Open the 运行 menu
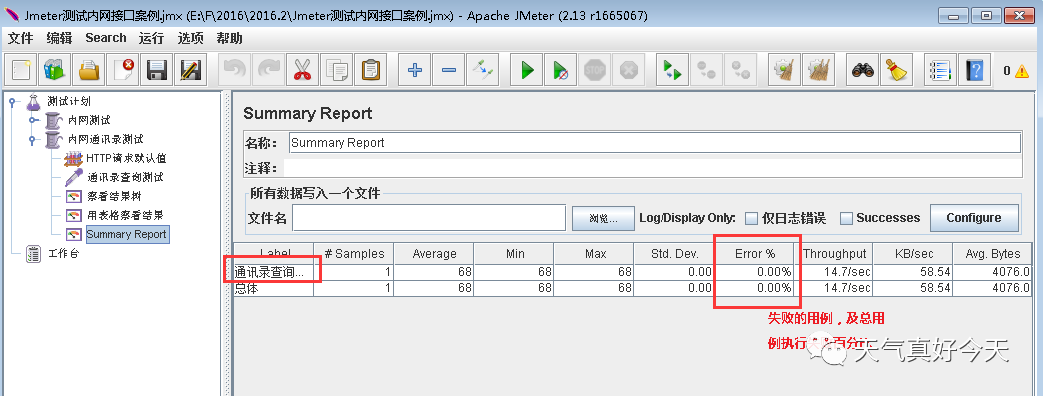Image resolution: width=1043 pixels, height=396 pixels. (x=151, y=39)
